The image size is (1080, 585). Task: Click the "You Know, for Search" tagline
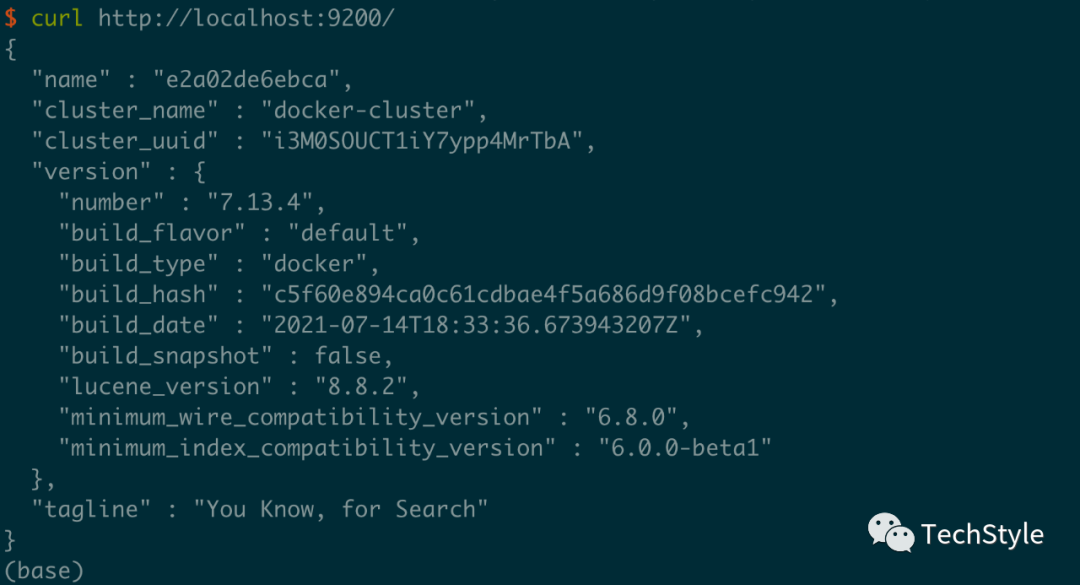tap(341, 509)
